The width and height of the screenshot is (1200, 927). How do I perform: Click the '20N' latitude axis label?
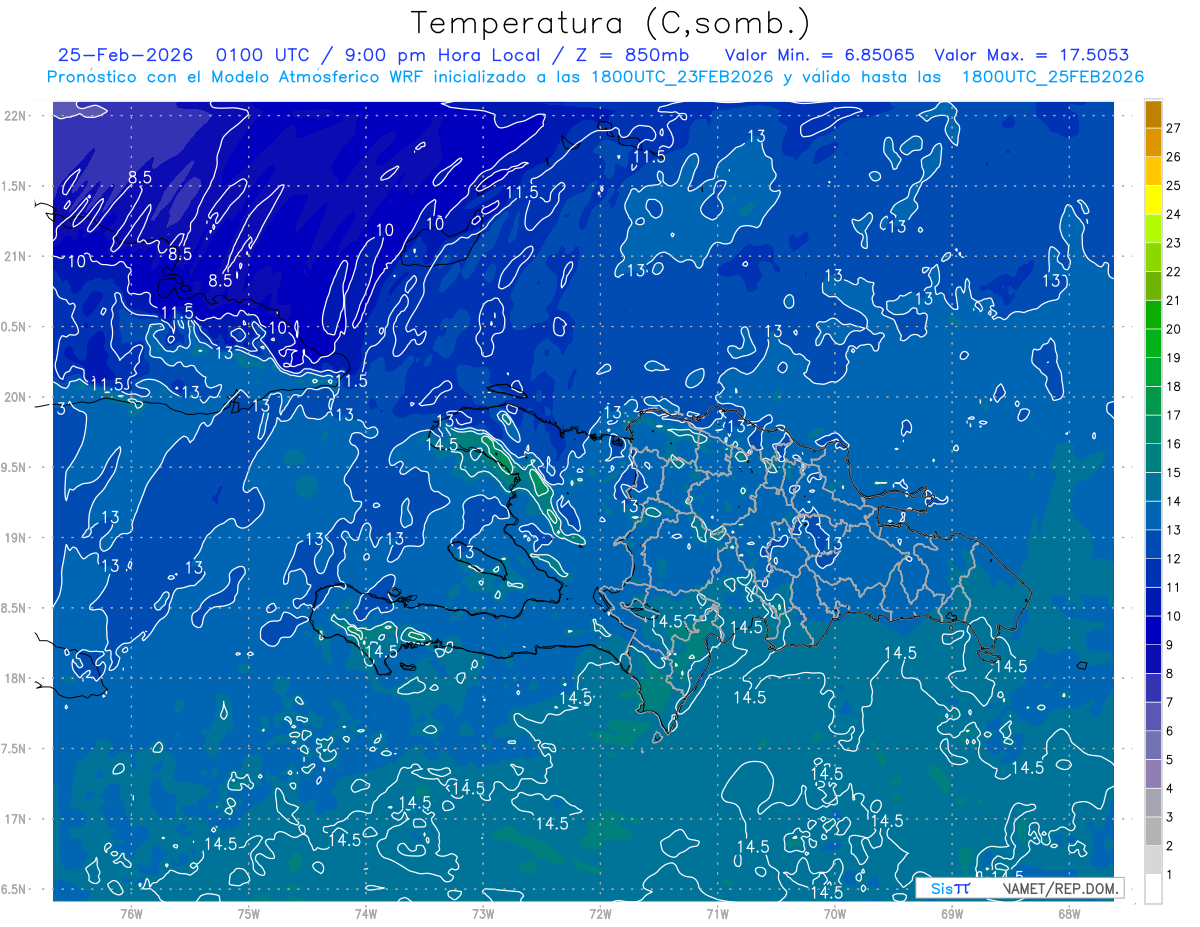(x=16, y=397)
